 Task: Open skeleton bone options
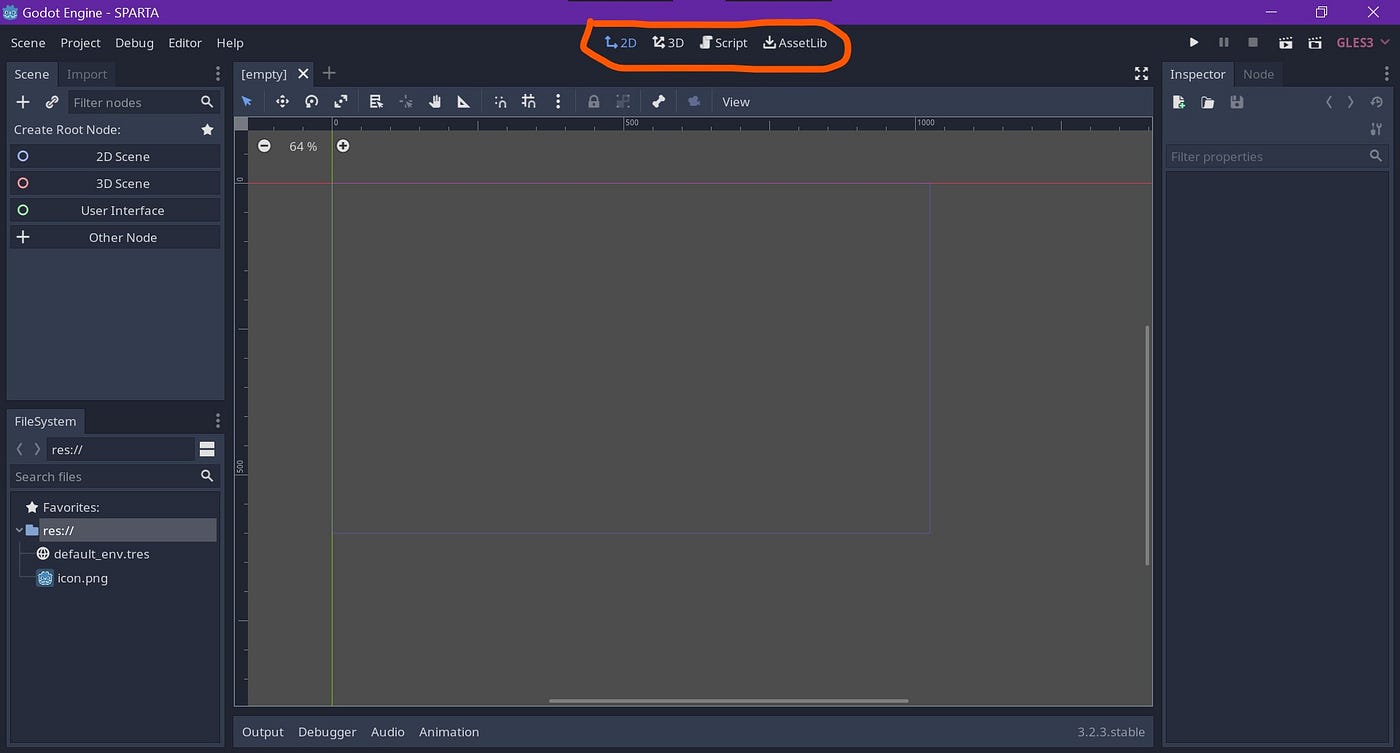pyautogui.click(x=658, y=101)
